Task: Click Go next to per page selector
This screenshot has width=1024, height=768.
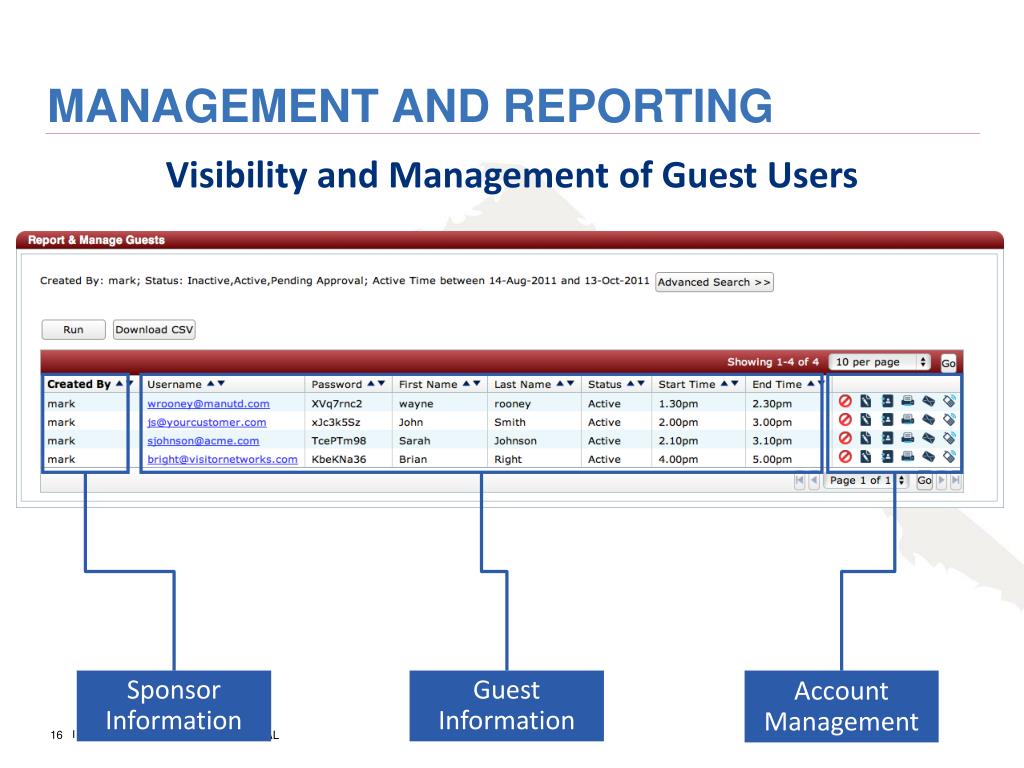Action: point(948,363)
